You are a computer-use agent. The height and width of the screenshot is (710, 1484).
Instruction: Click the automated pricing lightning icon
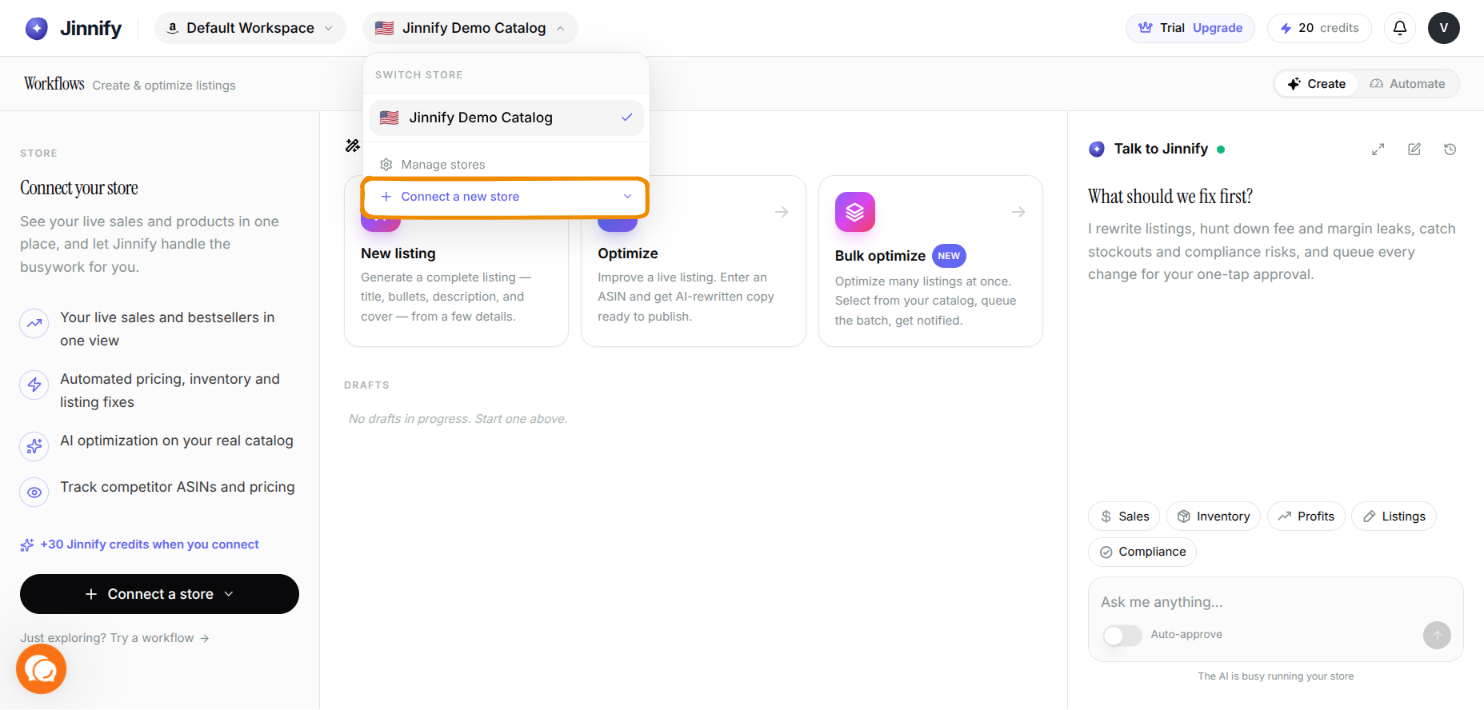click(x=35, y=385)
